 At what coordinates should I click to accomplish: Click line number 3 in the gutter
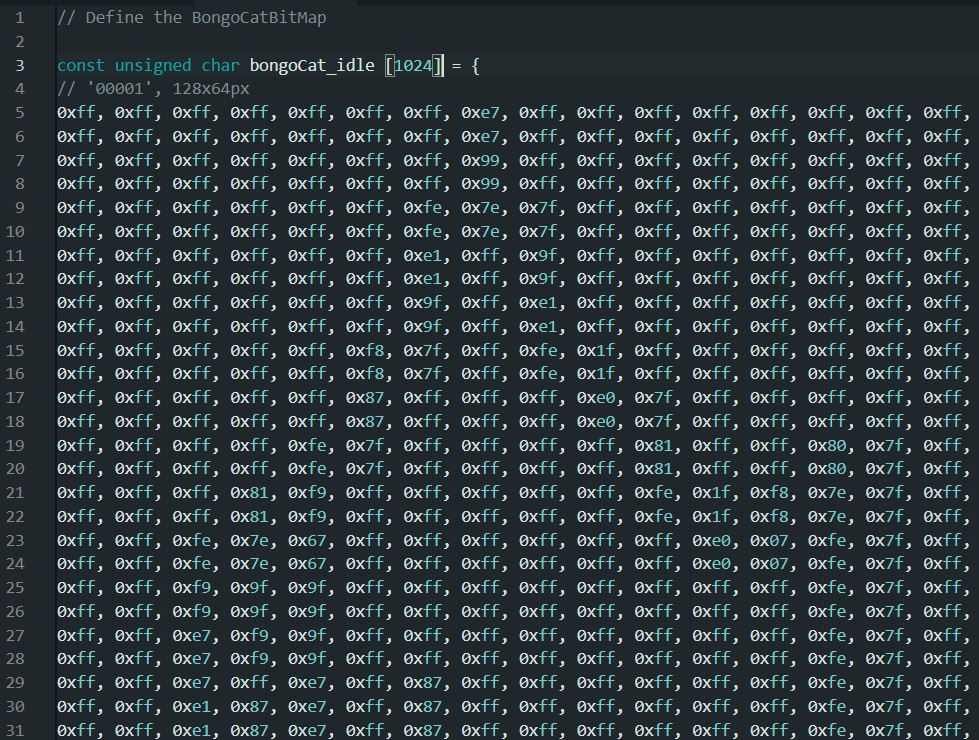[20, 65]
